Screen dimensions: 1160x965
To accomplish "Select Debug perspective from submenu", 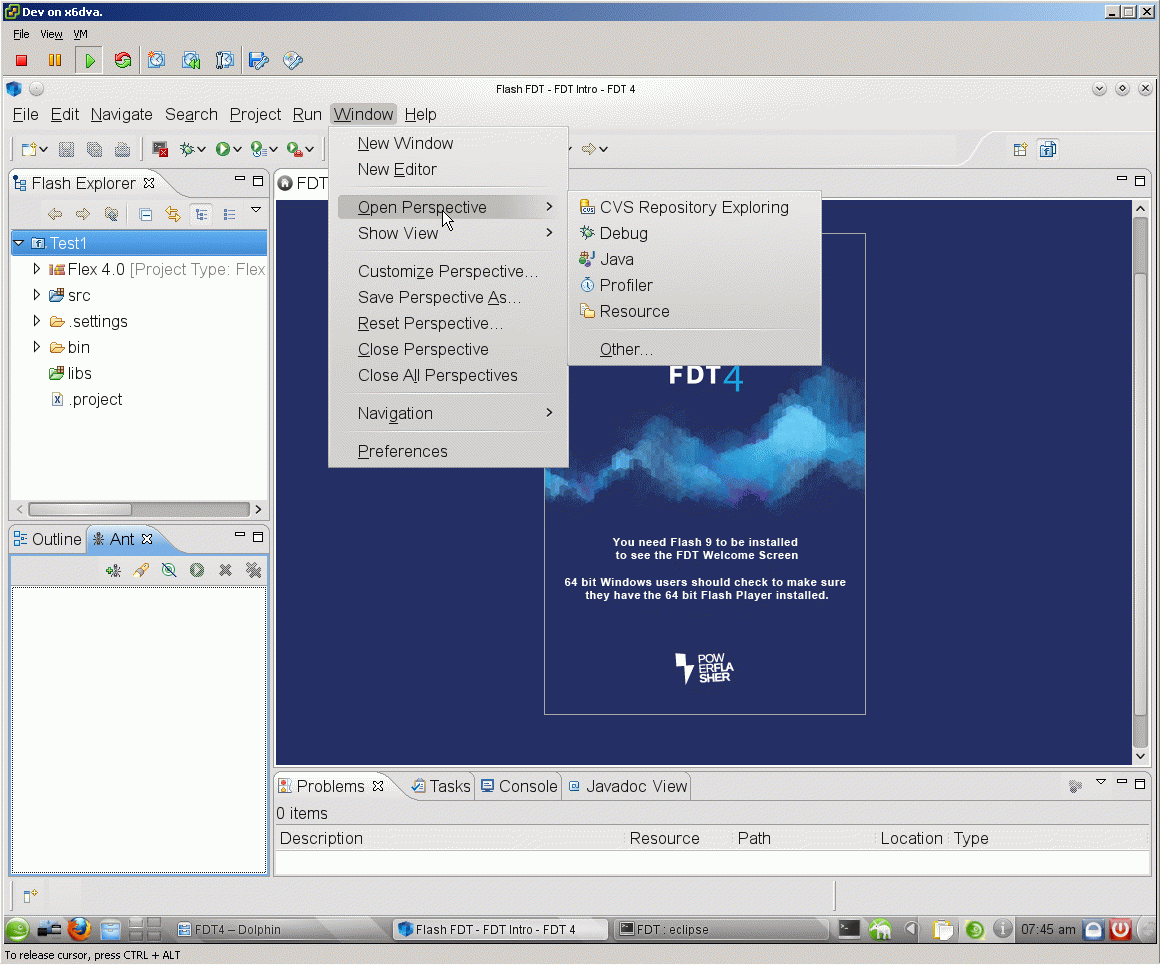I will coord(624,233).
